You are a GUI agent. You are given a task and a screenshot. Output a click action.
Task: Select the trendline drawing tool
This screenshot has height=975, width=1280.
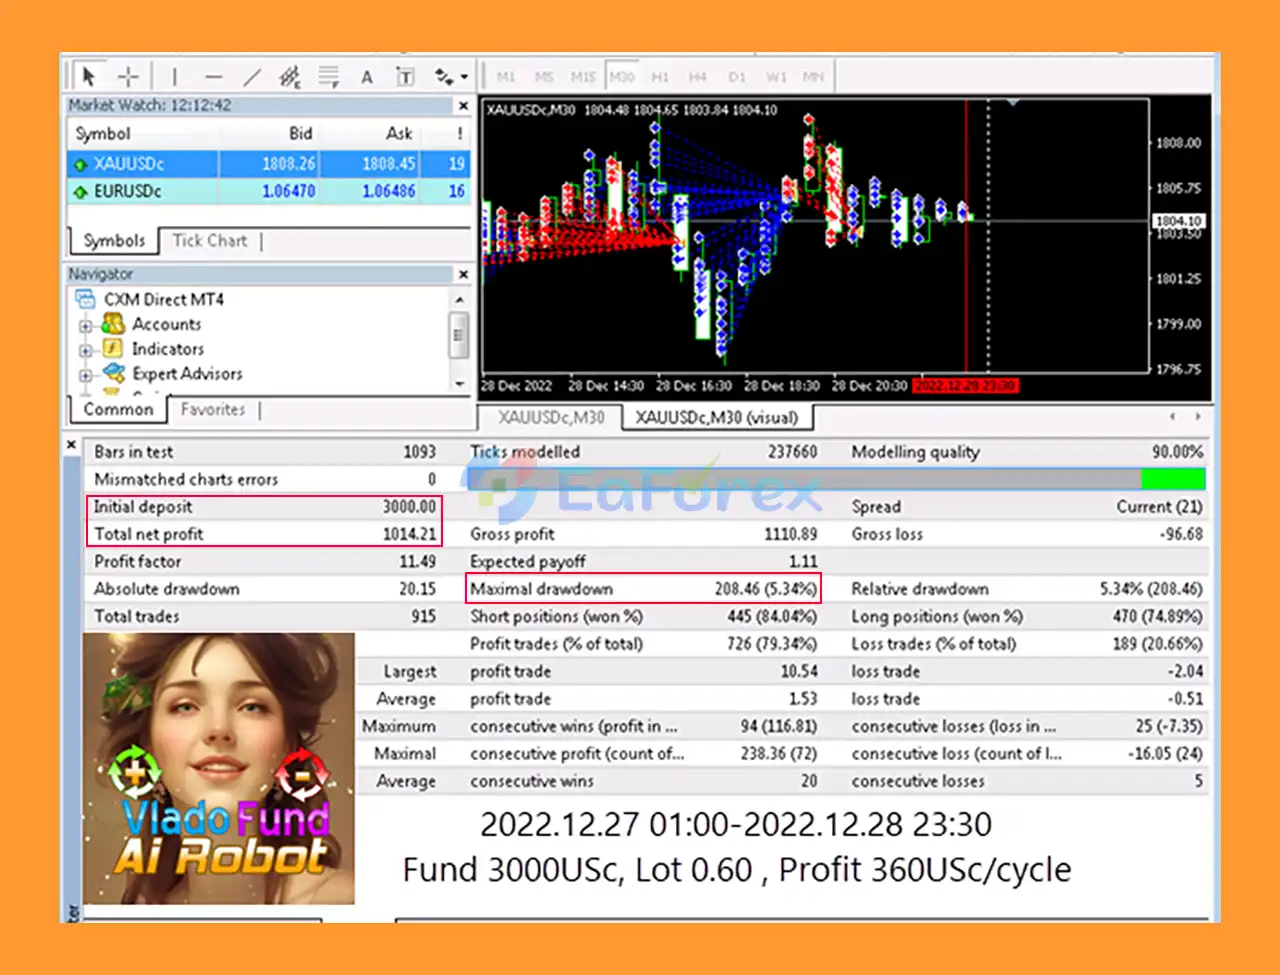click(x=252, y=76)
